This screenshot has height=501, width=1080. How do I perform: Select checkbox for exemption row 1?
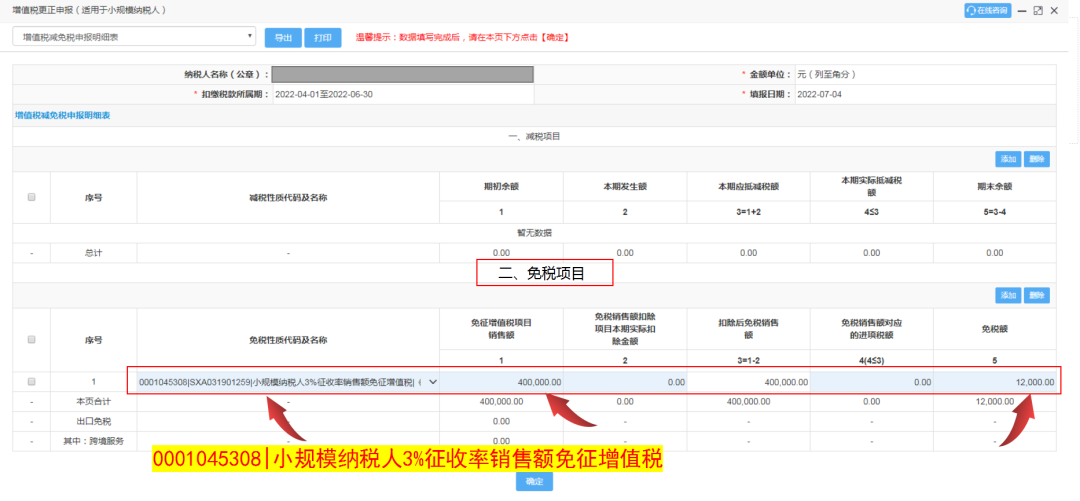click(x=31, y=381)
